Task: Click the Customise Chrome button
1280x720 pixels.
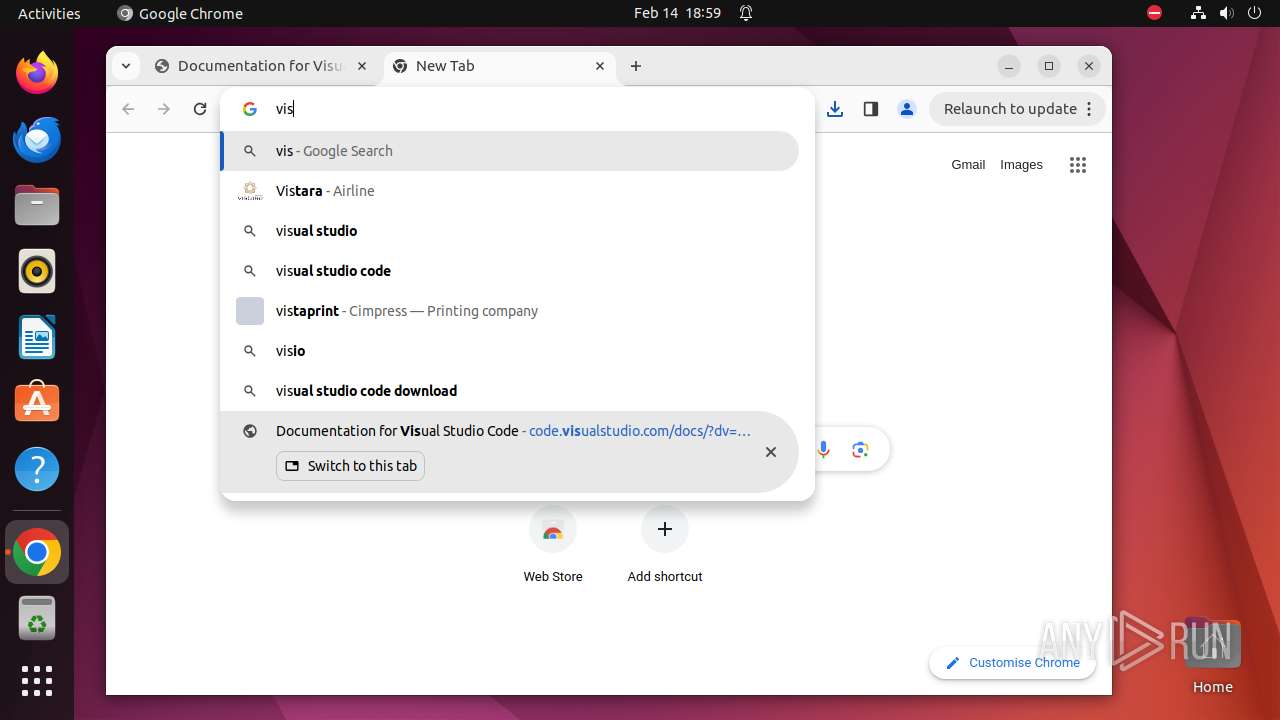Action: coord(1012,663)
